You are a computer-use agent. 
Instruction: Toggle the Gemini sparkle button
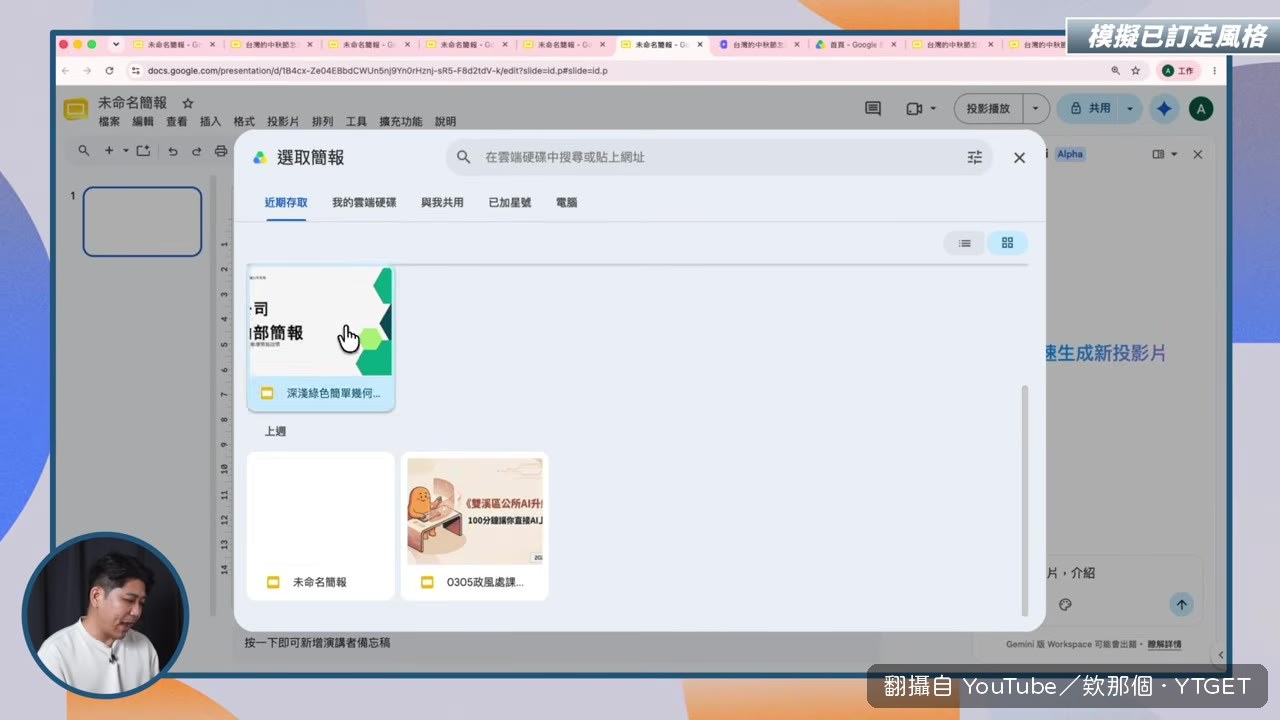click(1164, 108)
